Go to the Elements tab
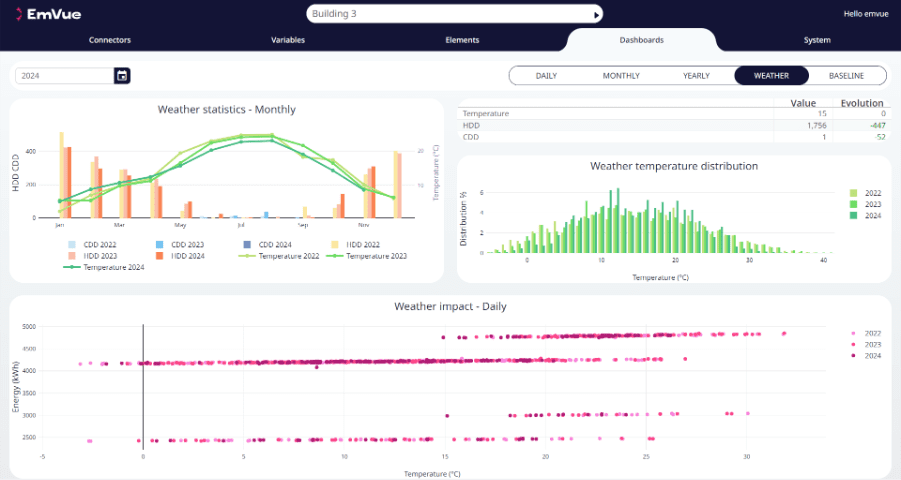This screenshot has width=901, height=480. [x=462, y=40]
